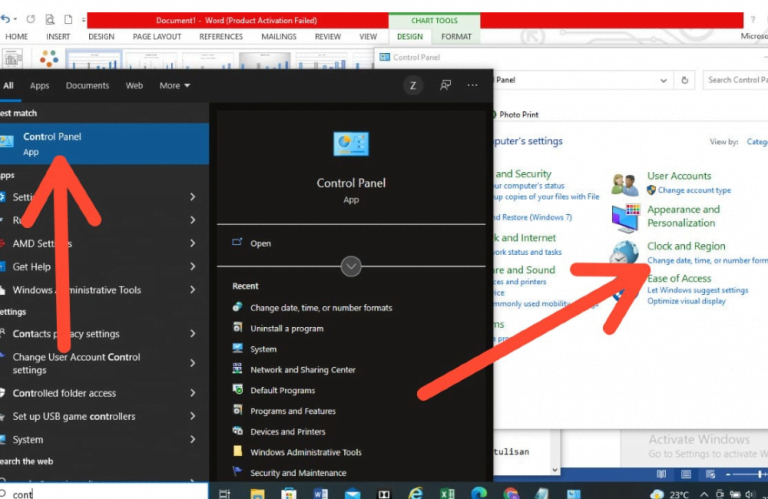Click the Appearance and Personalization monitor icon
The width and height of the screenshot is (768, 499).
coord(625,219)
